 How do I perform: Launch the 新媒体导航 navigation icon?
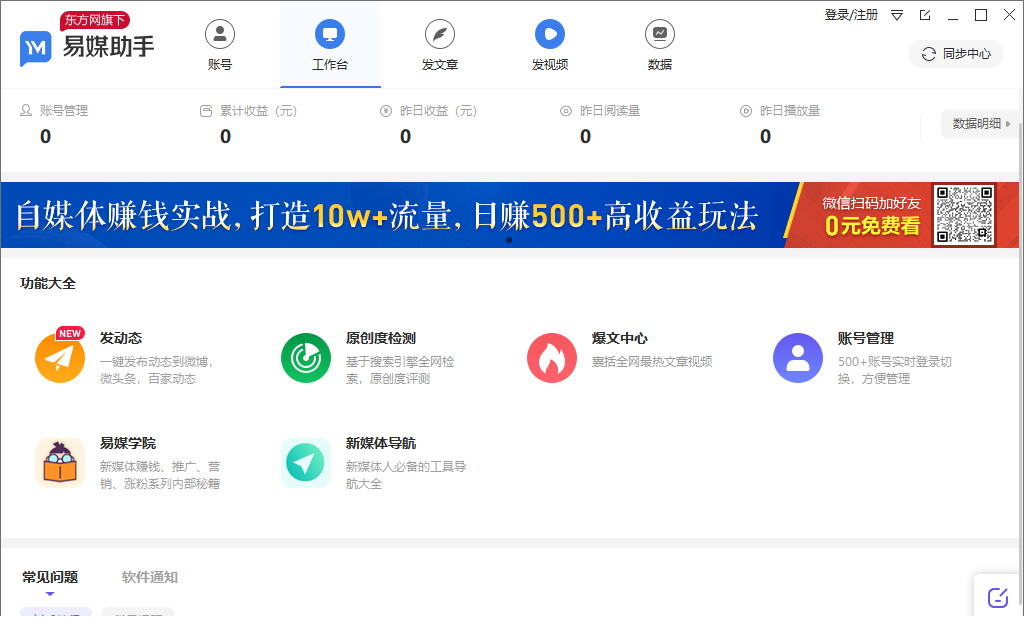click(x=306, y=462)
